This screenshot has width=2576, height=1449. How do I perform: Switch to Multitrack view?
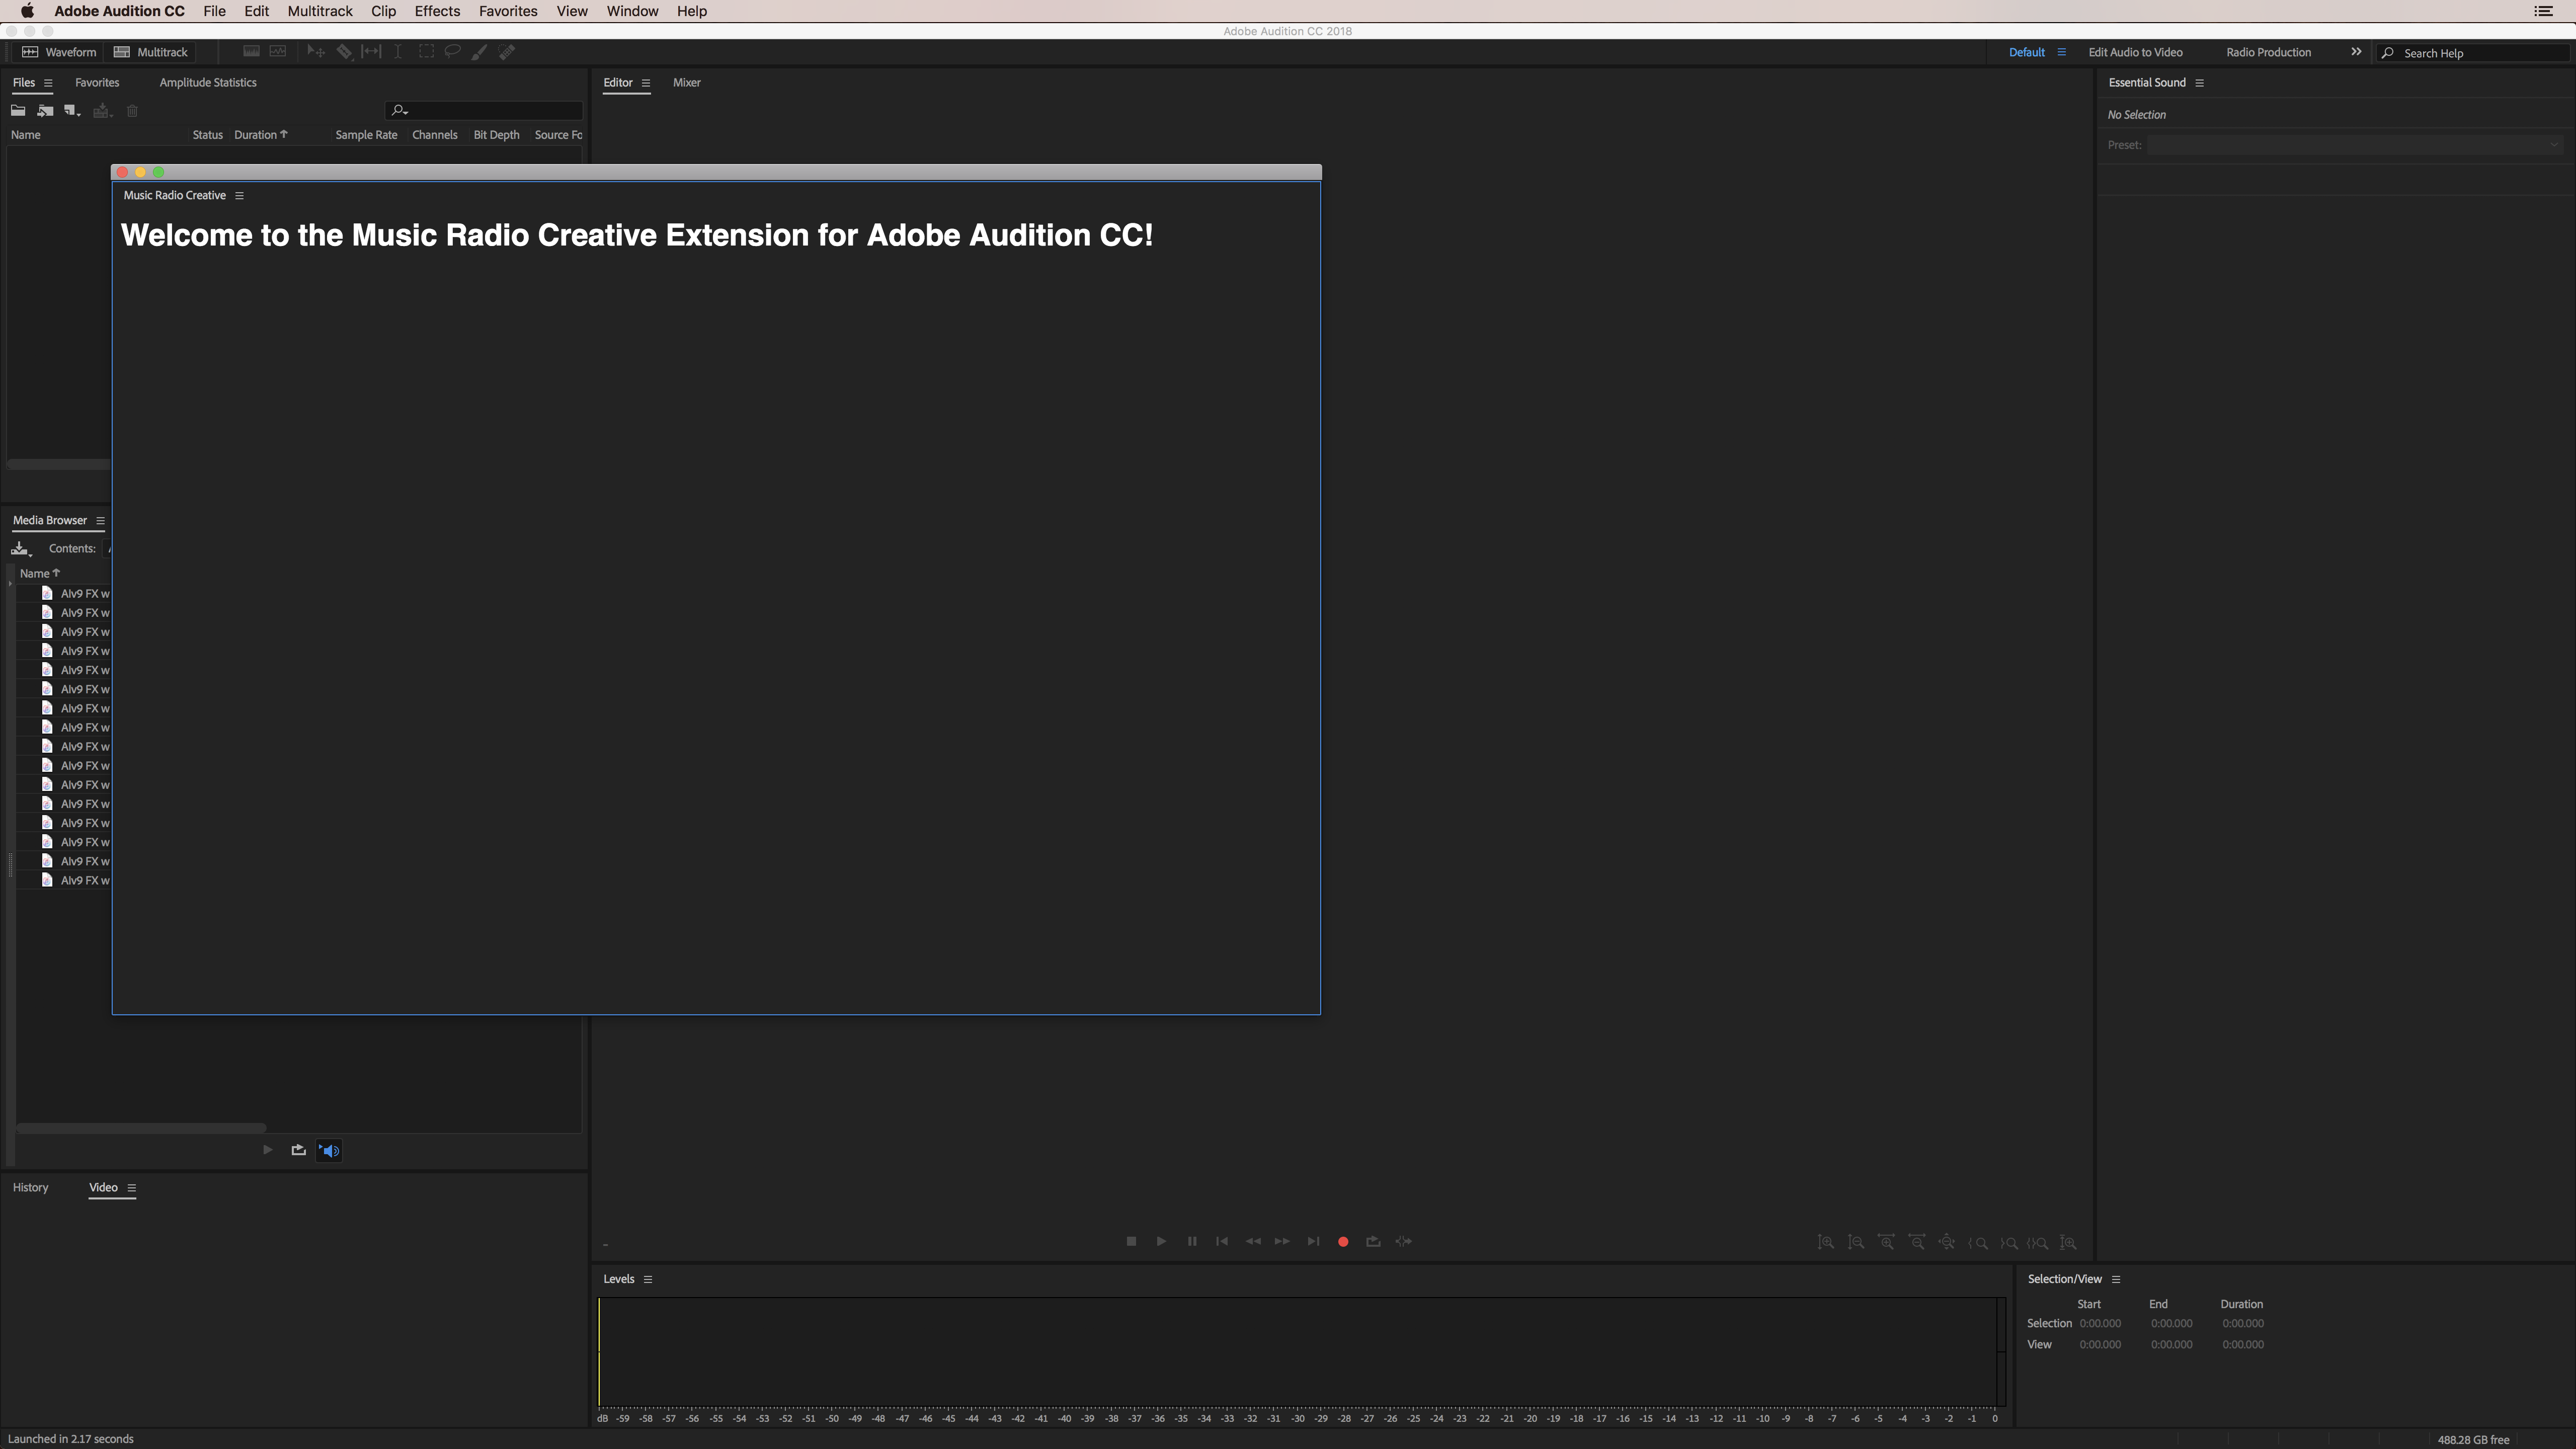151,52
